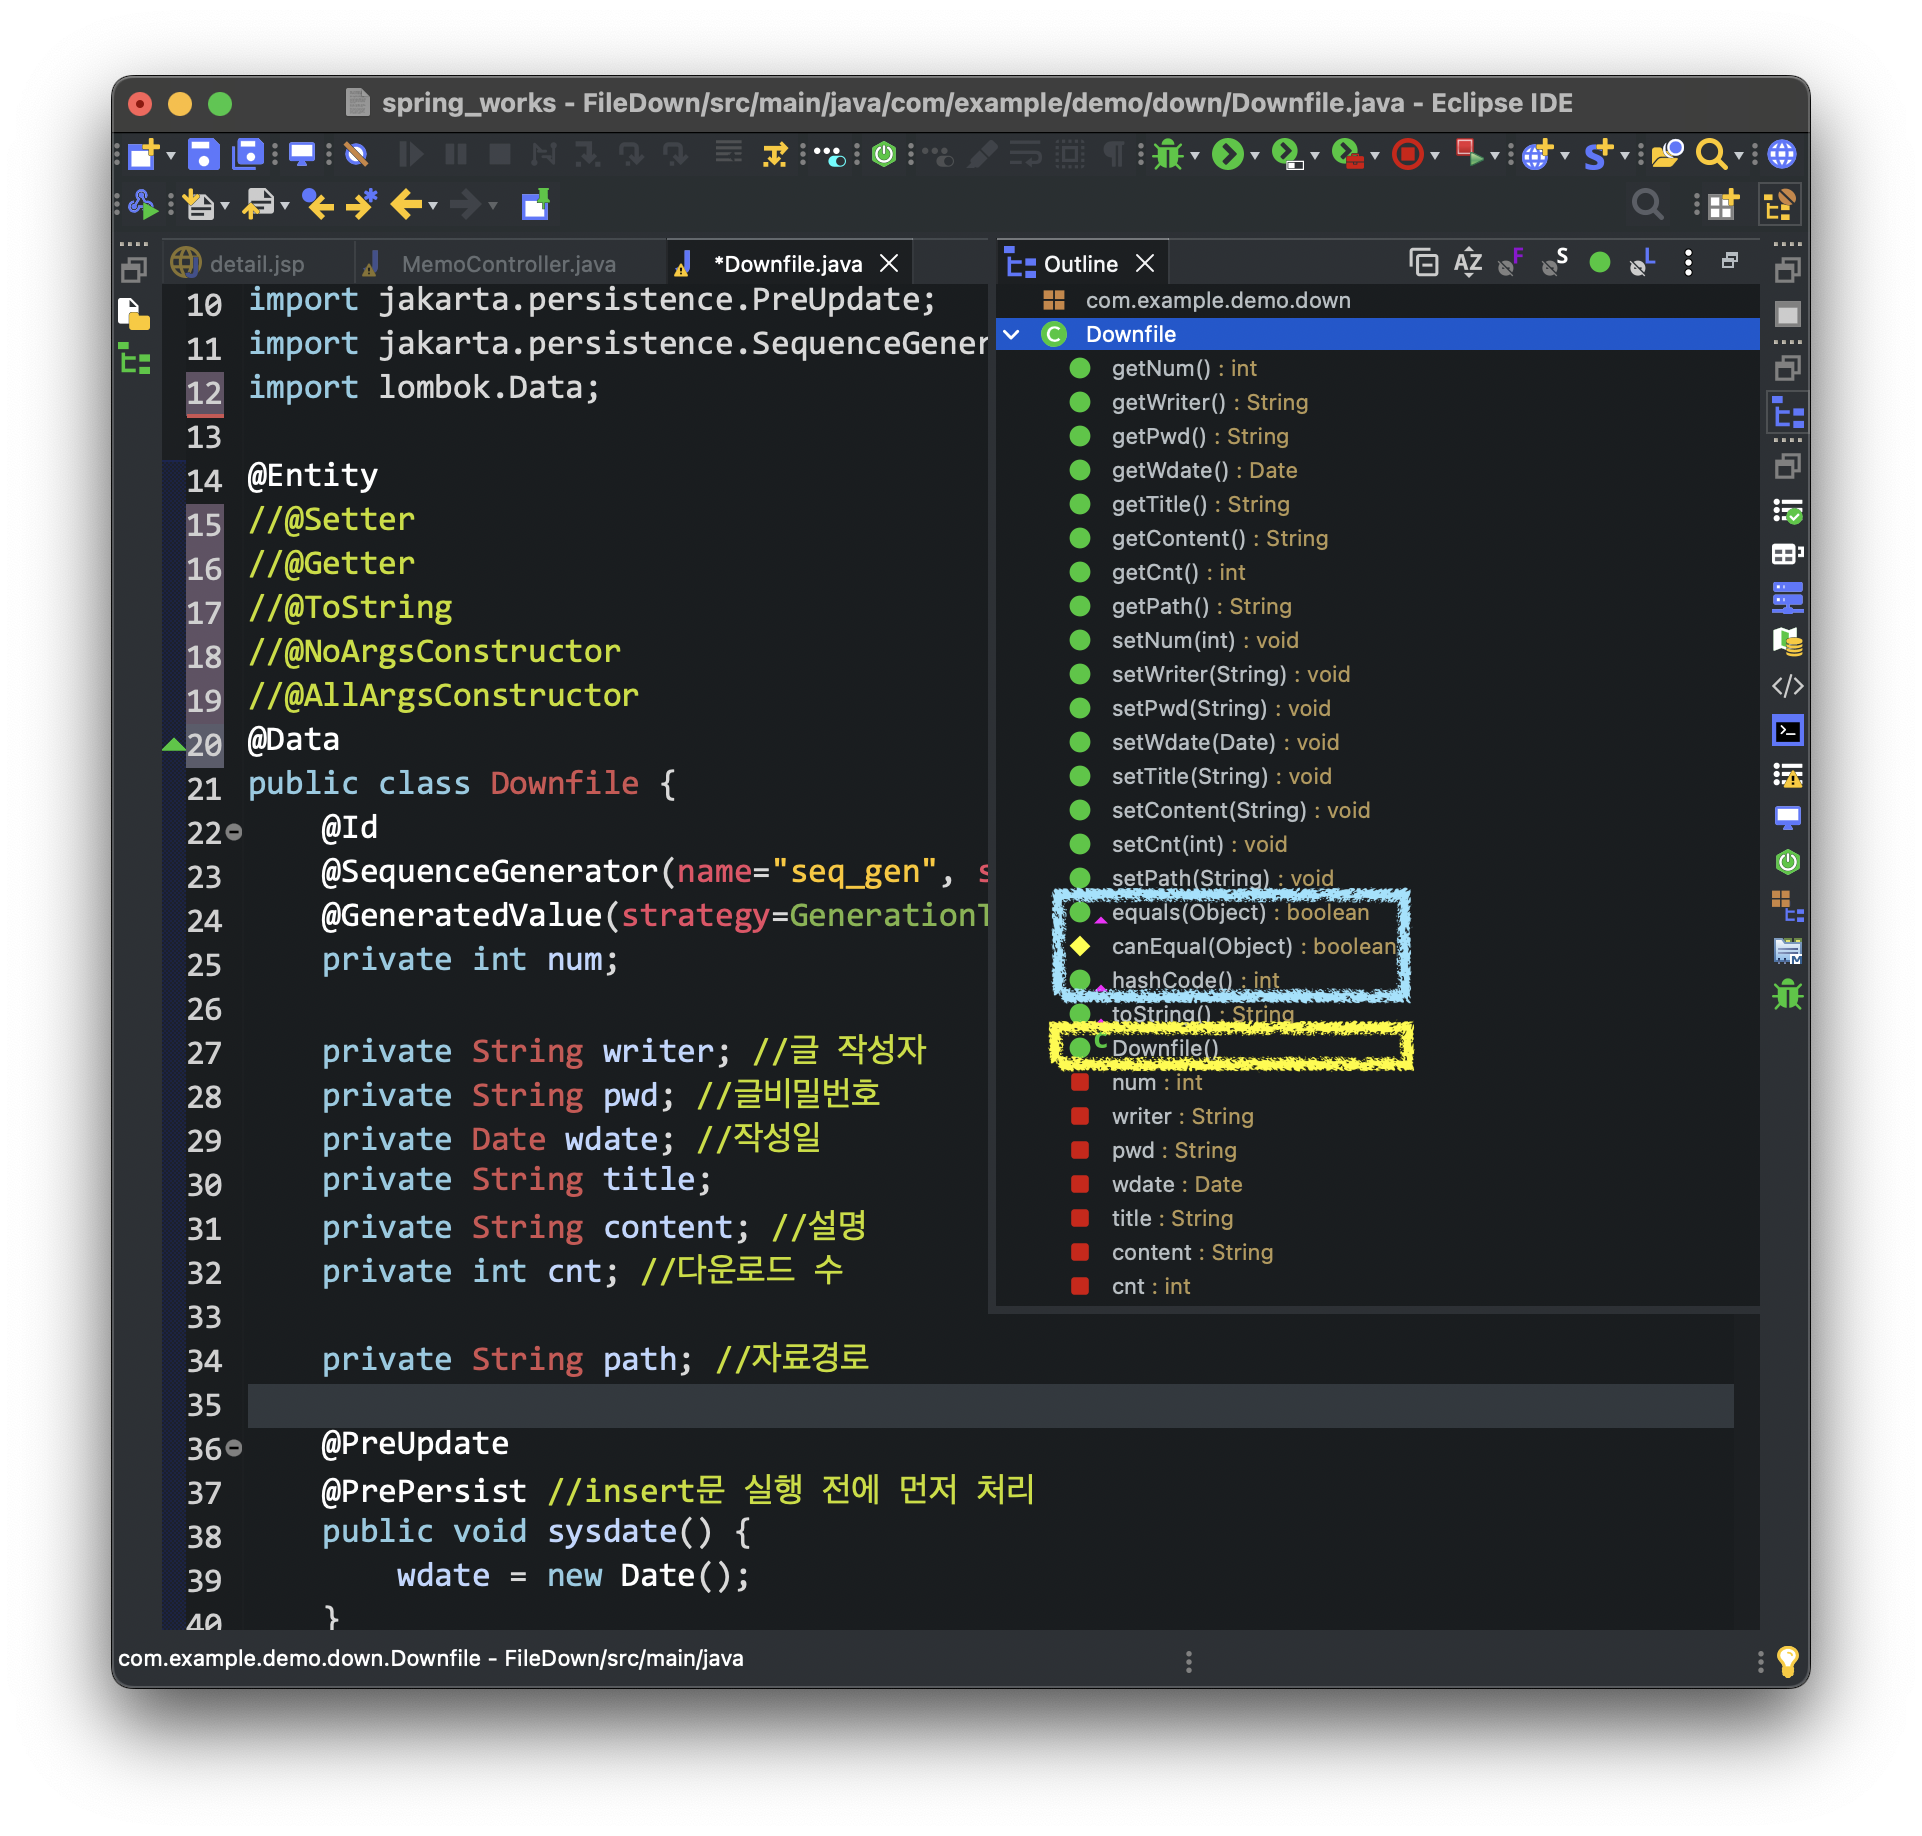The width and height of the screenshot is (1922, 1836).
Task: Click Collapse All in the Outline toolbar
Action: point(1423,263)
